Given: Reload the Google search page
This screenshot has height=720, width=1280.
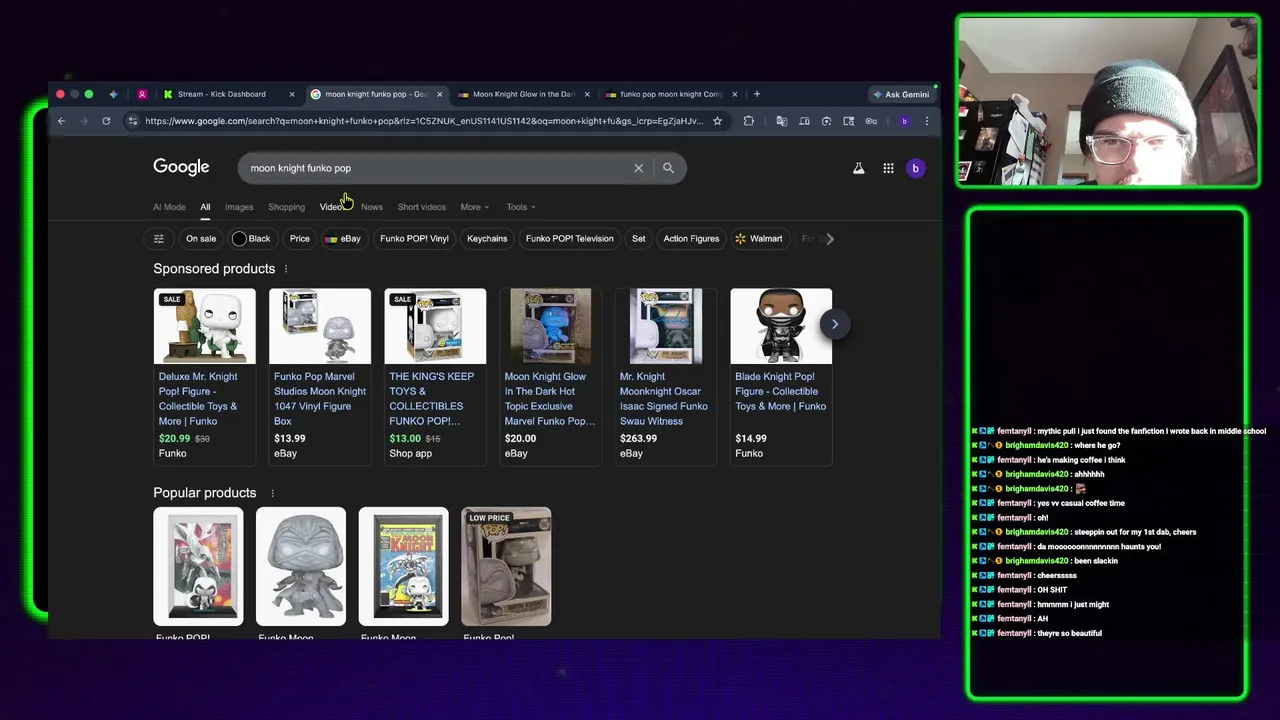Looking at the screenshot, I should pyautogui.click(x=106, y=121).
